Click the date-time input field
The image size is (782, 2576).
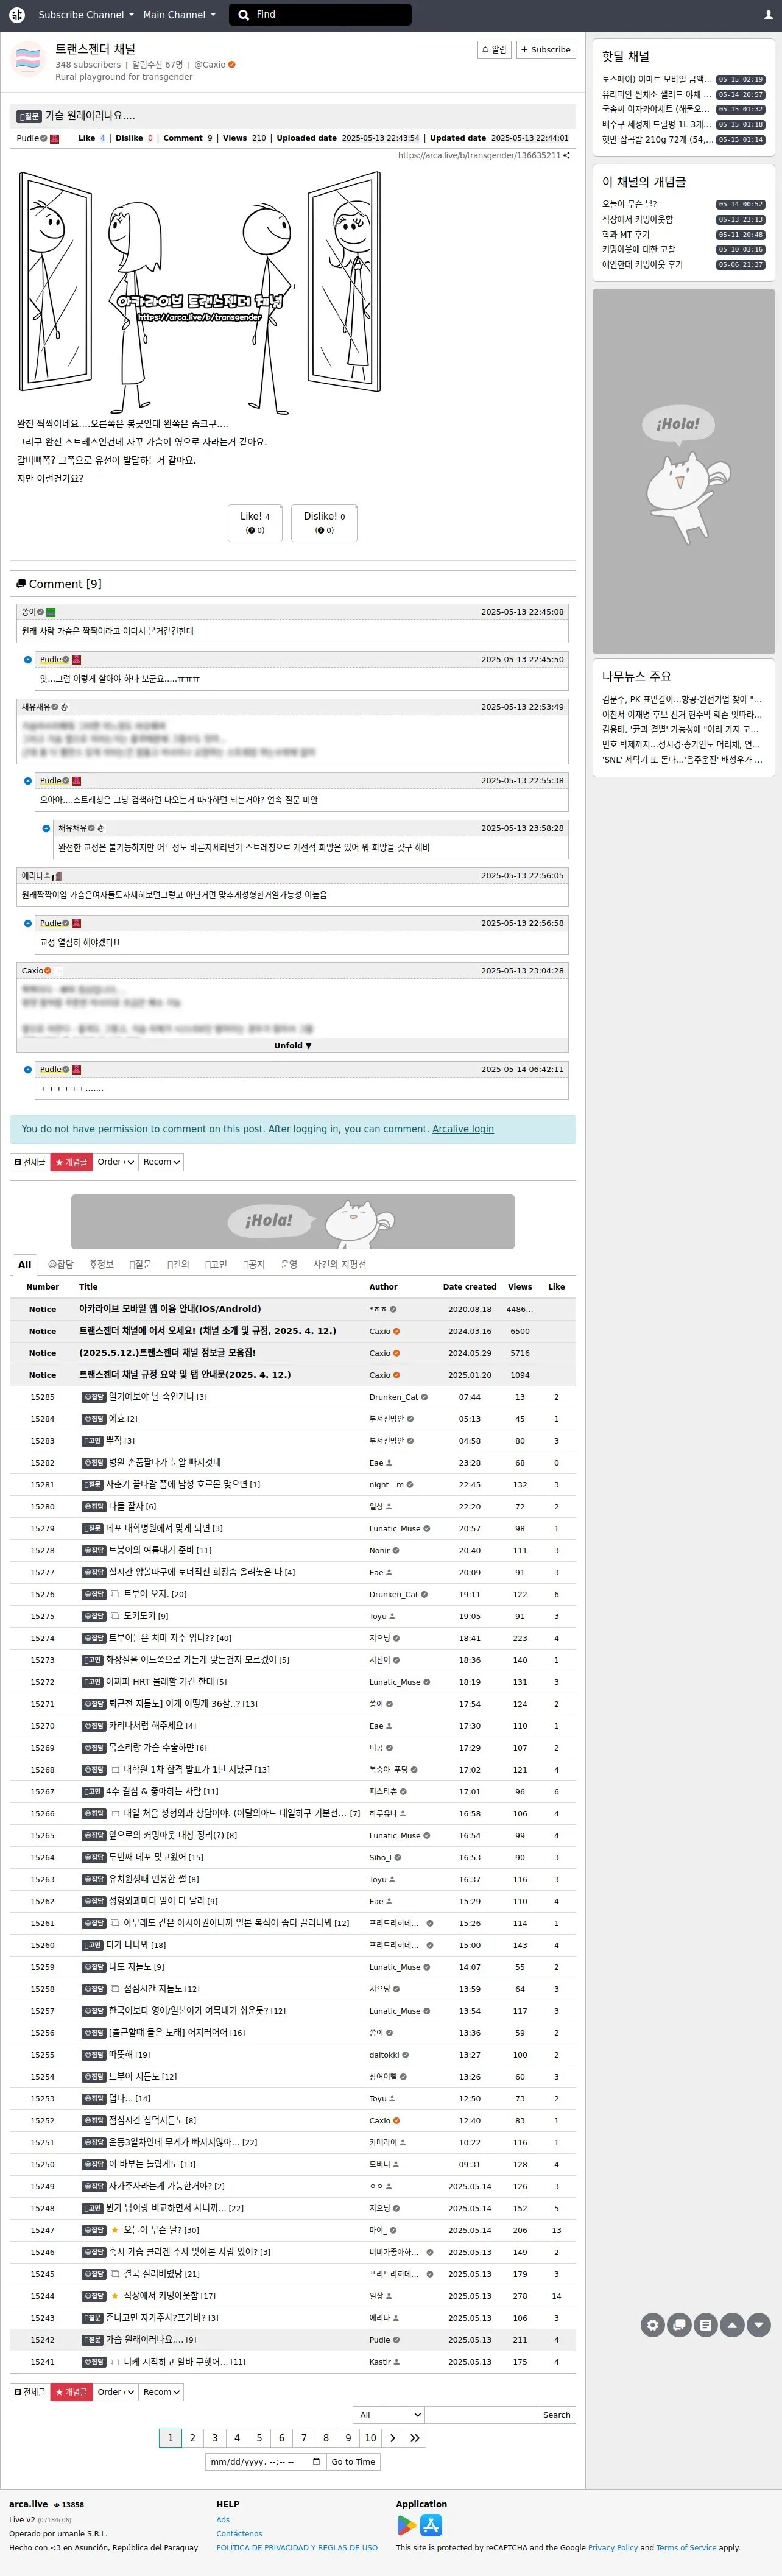tap(265, 2462)
